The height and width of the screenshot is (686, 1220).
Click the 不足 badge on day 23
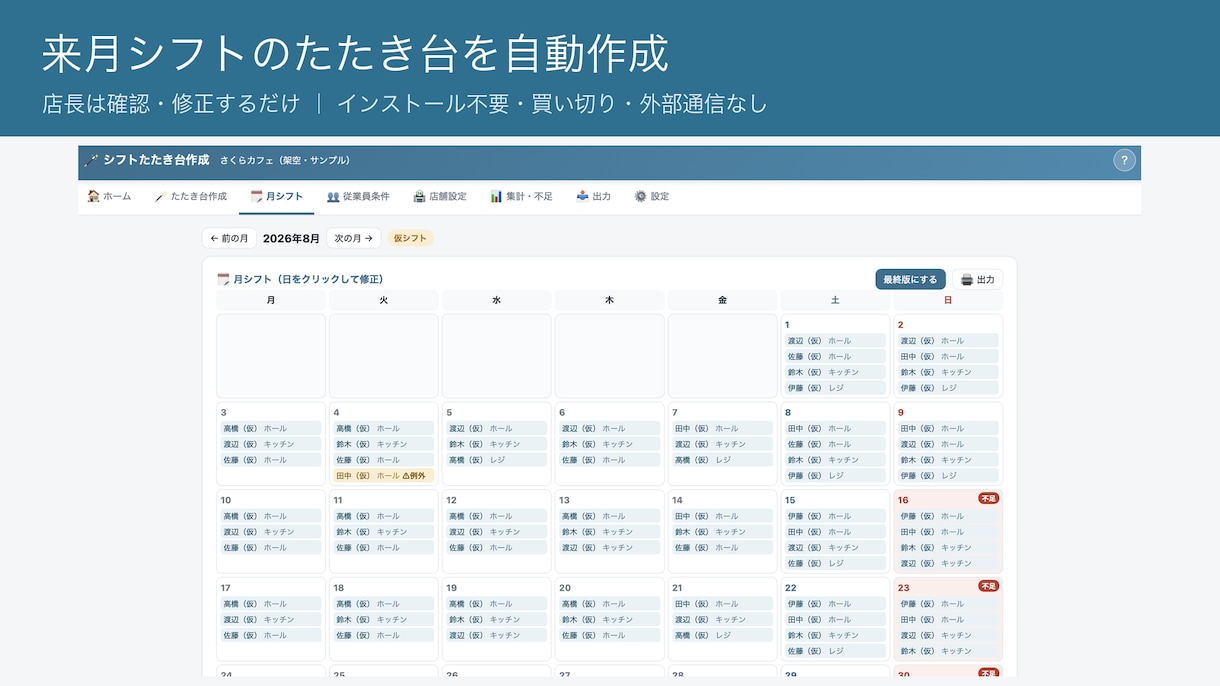[988, 586]
